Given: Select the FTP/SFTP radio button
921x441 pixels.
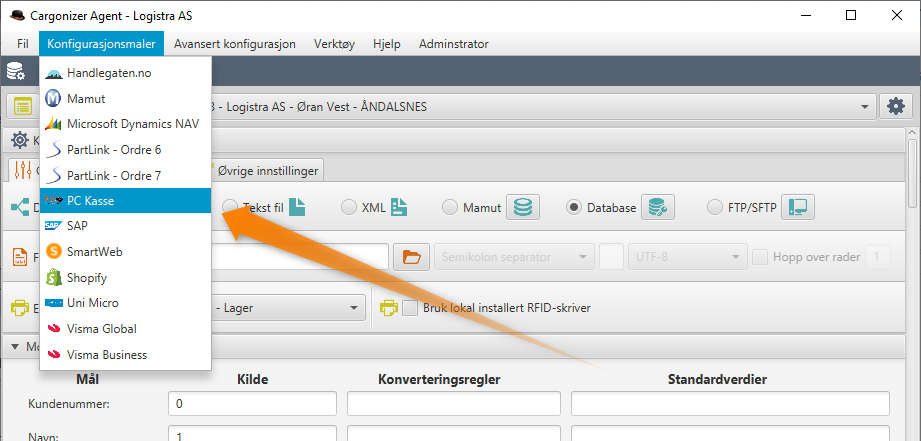Looking at the screenshot, I should pos(715,207).
